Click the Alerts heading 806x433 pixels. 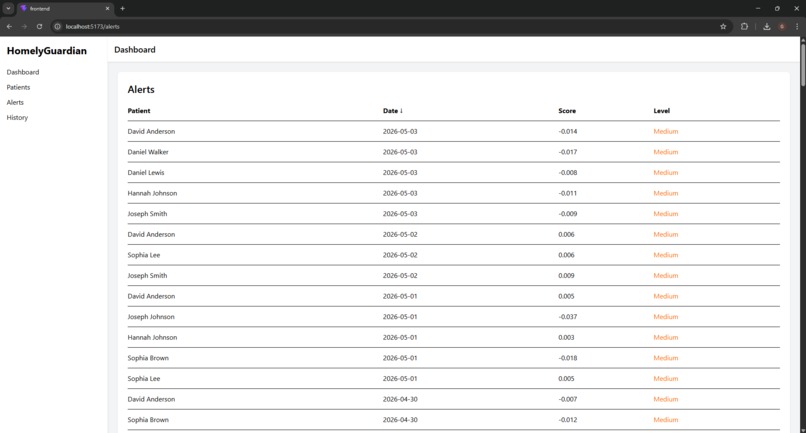pos(141,89)
